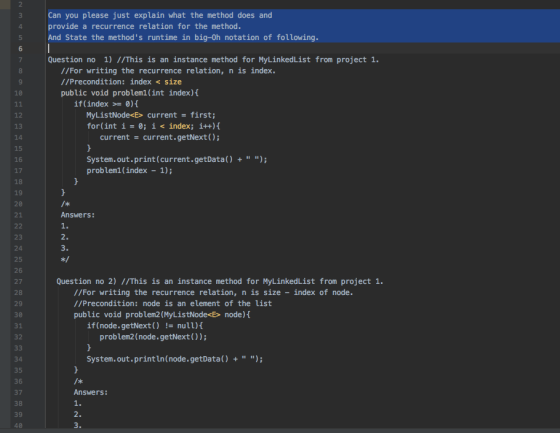Click the highlighted line 'Can you please just explain what the method does and'
Screen dimensions: 560x433
[160, 15]
